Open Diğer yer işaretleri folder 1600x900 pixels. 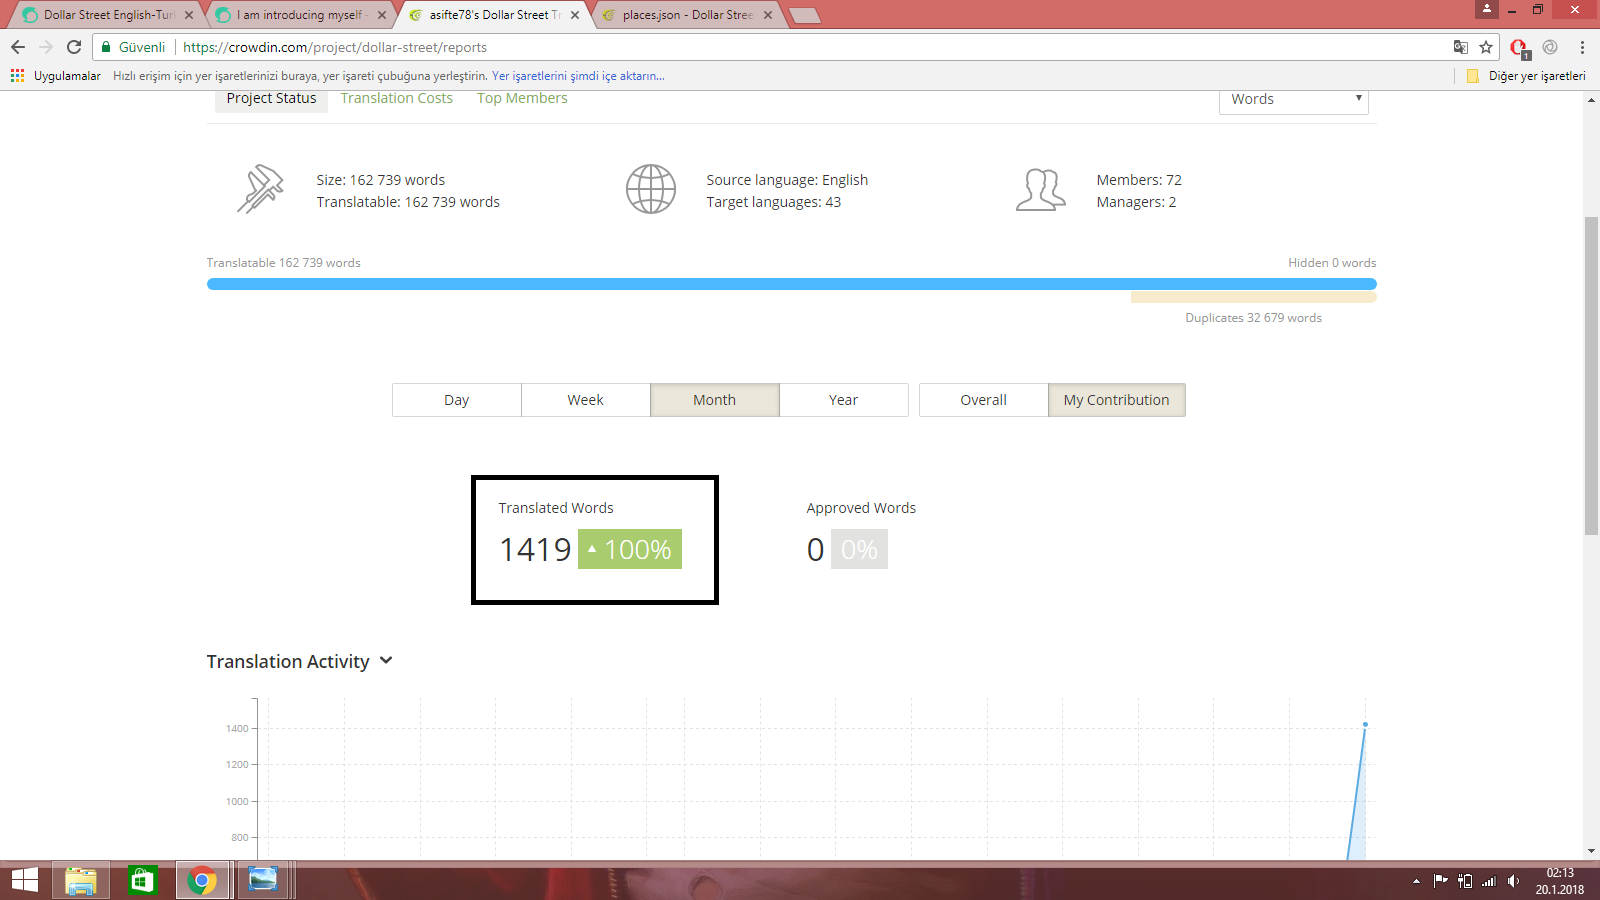point(1526,76)
